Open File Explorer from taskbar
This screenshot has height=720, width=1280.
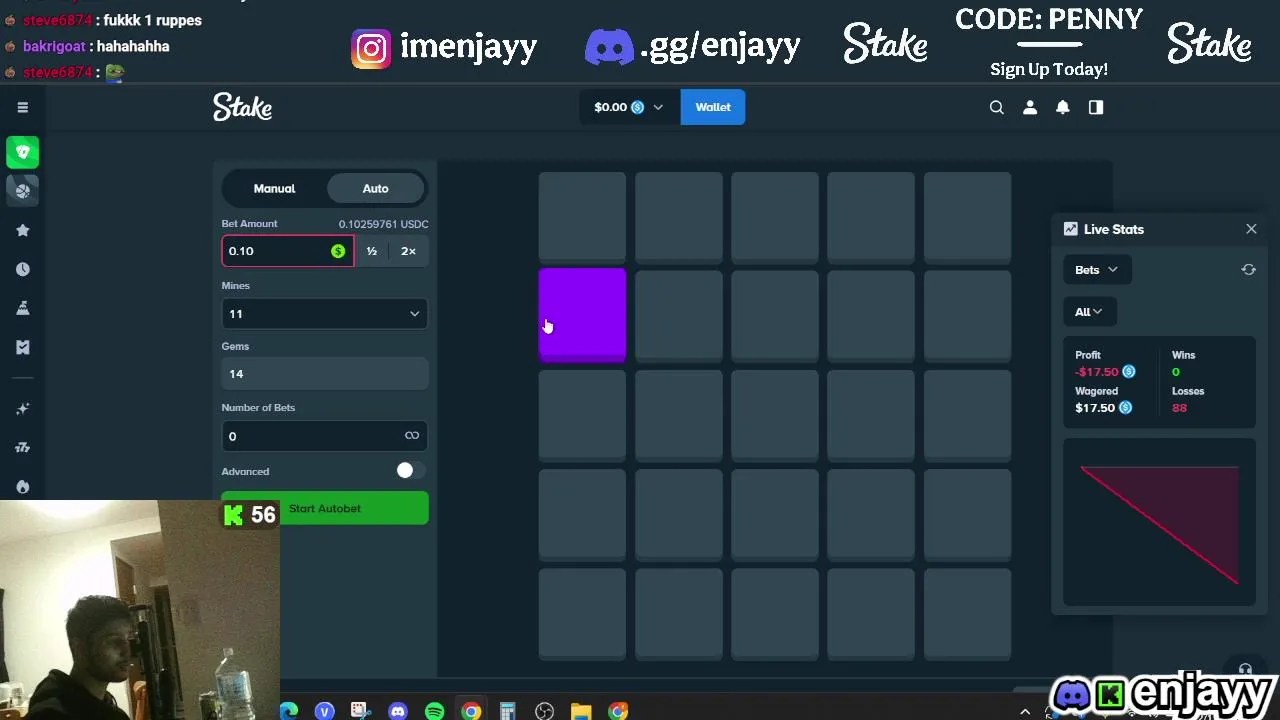pyautogui.click(x=581, y=711)
